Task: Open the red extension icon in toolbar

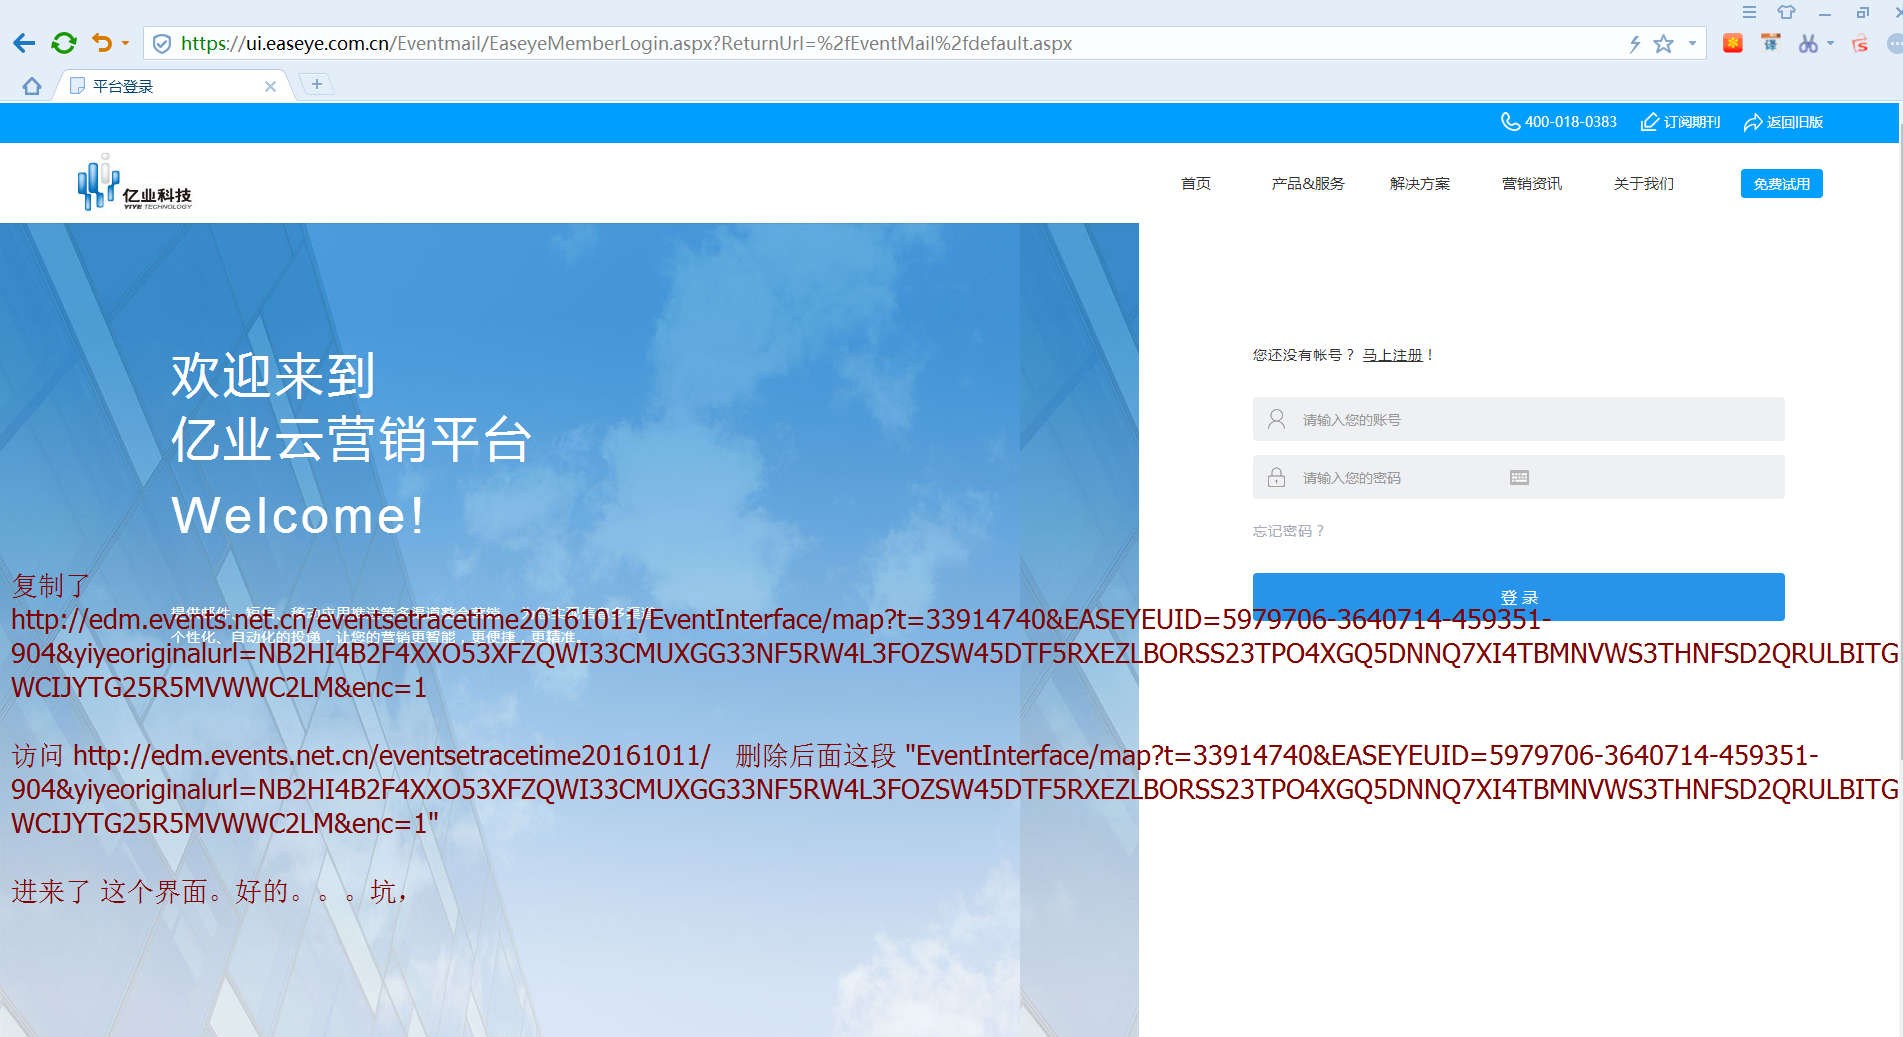Action: 1733,43
